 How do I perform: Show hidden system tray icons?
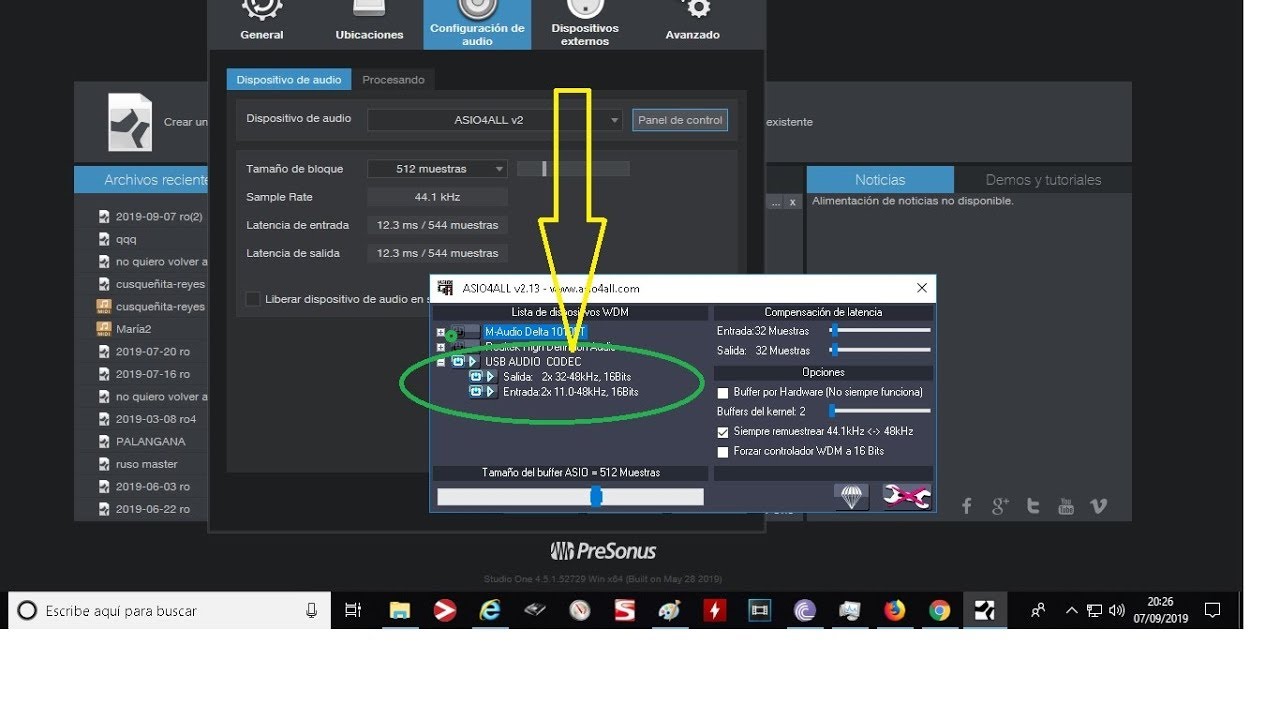(x=1071, y=610)
